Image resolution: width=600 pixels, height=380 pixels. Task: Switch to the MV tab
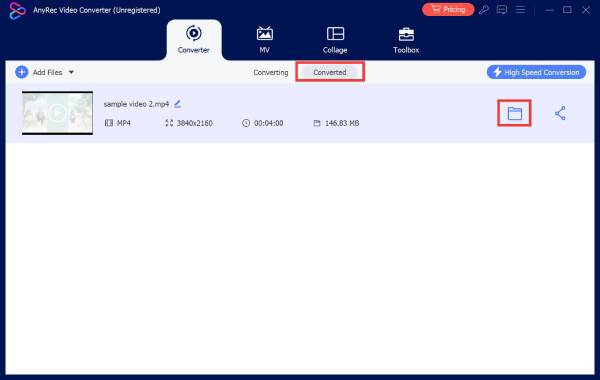[x=264, y=40]
